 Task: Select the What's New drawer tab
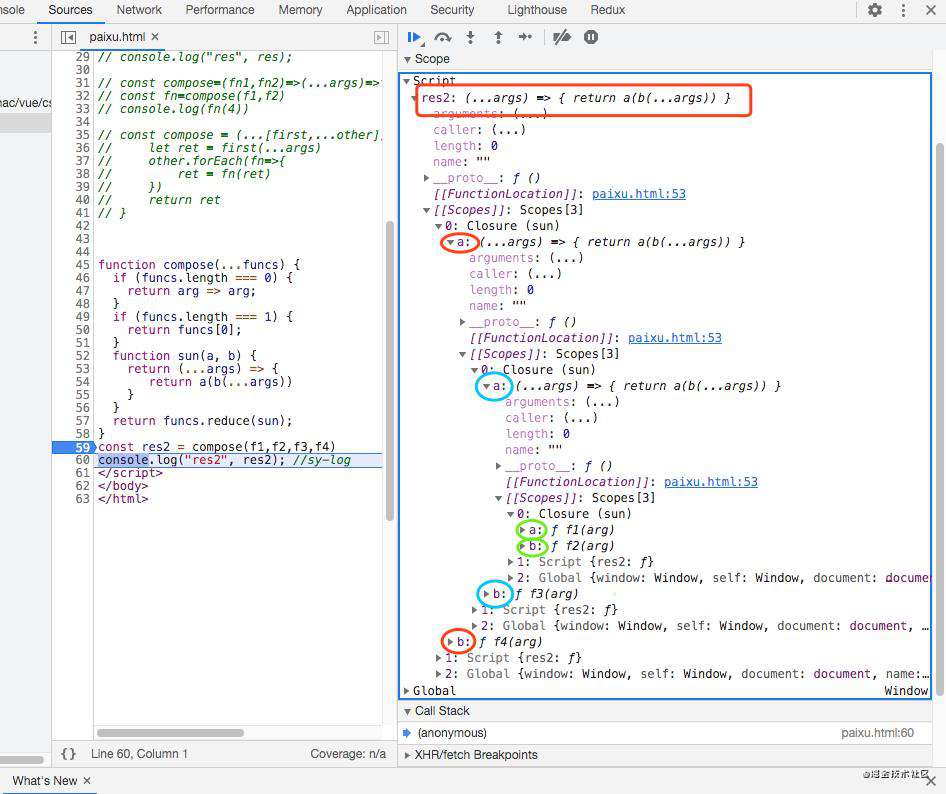pyautogui.click(x=45, y=781)
